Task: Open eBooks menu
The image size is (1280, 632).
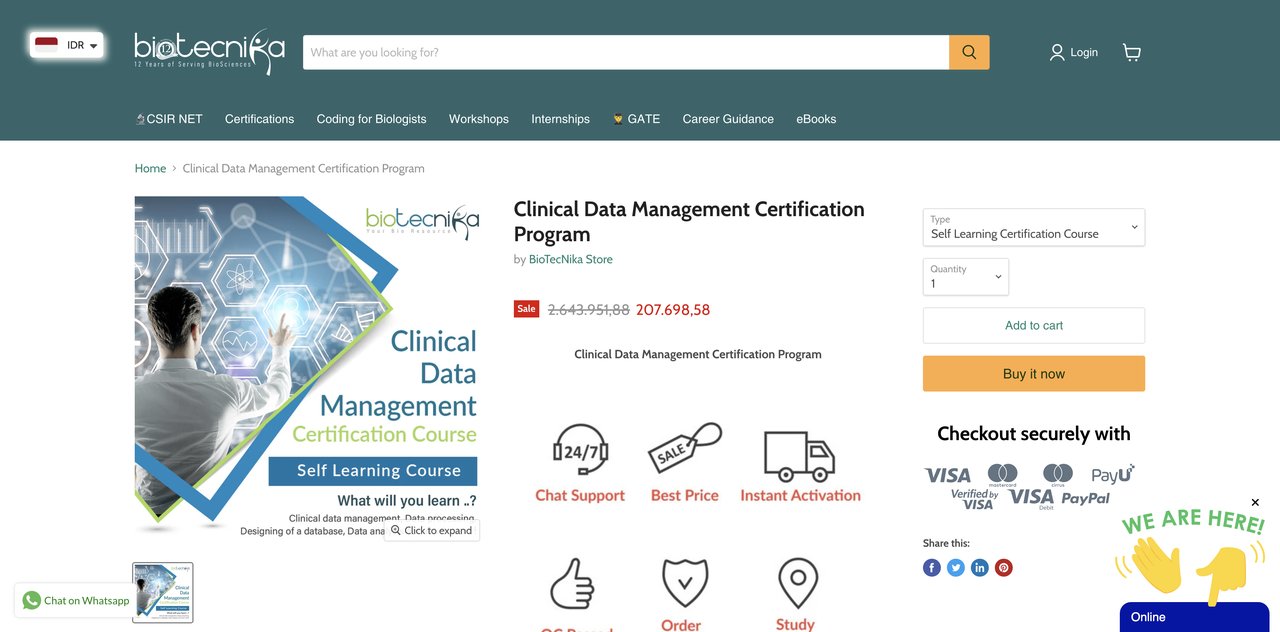Action: (x=816, y=119)
